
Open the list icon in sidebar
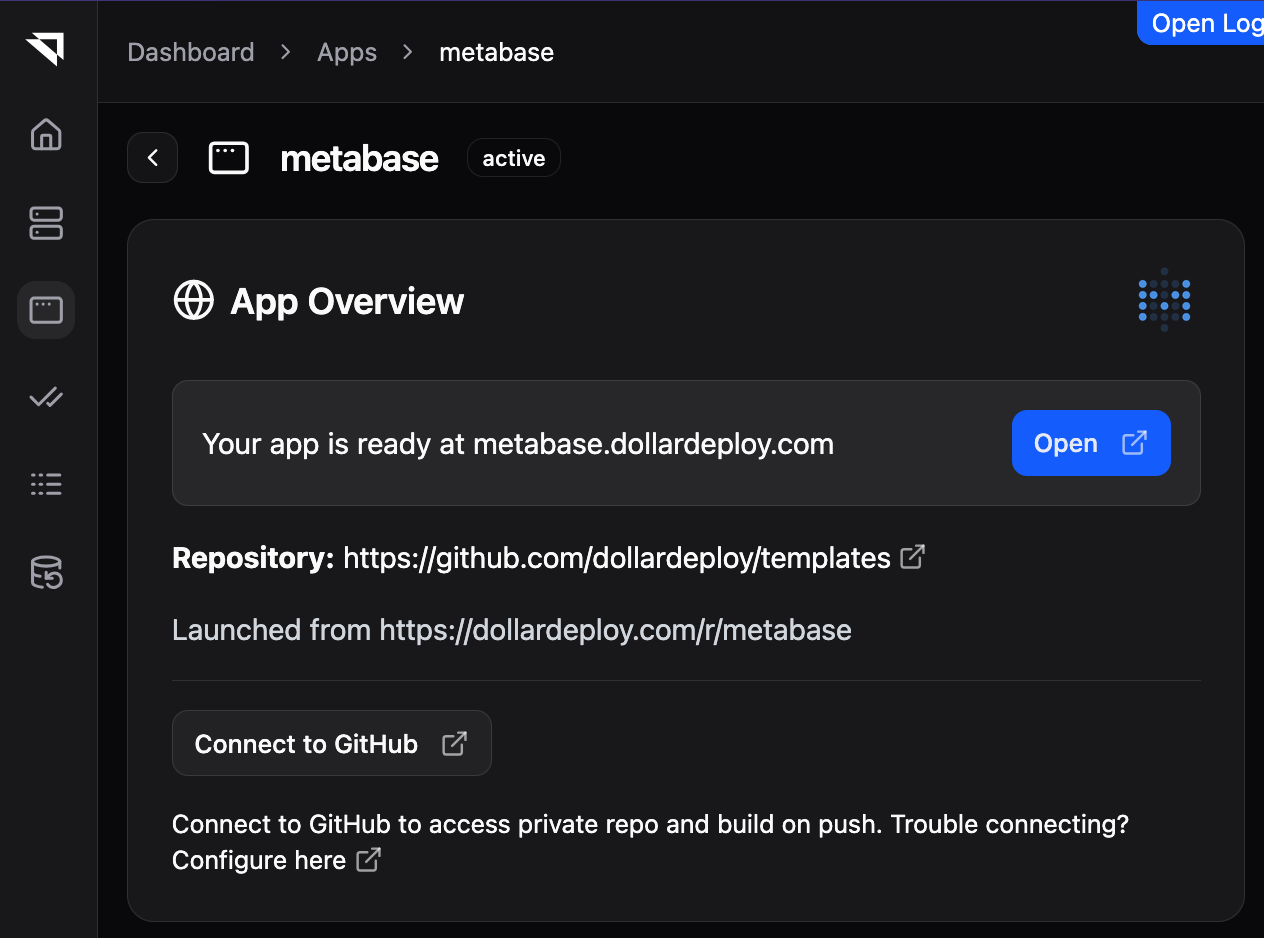[46, 485]
